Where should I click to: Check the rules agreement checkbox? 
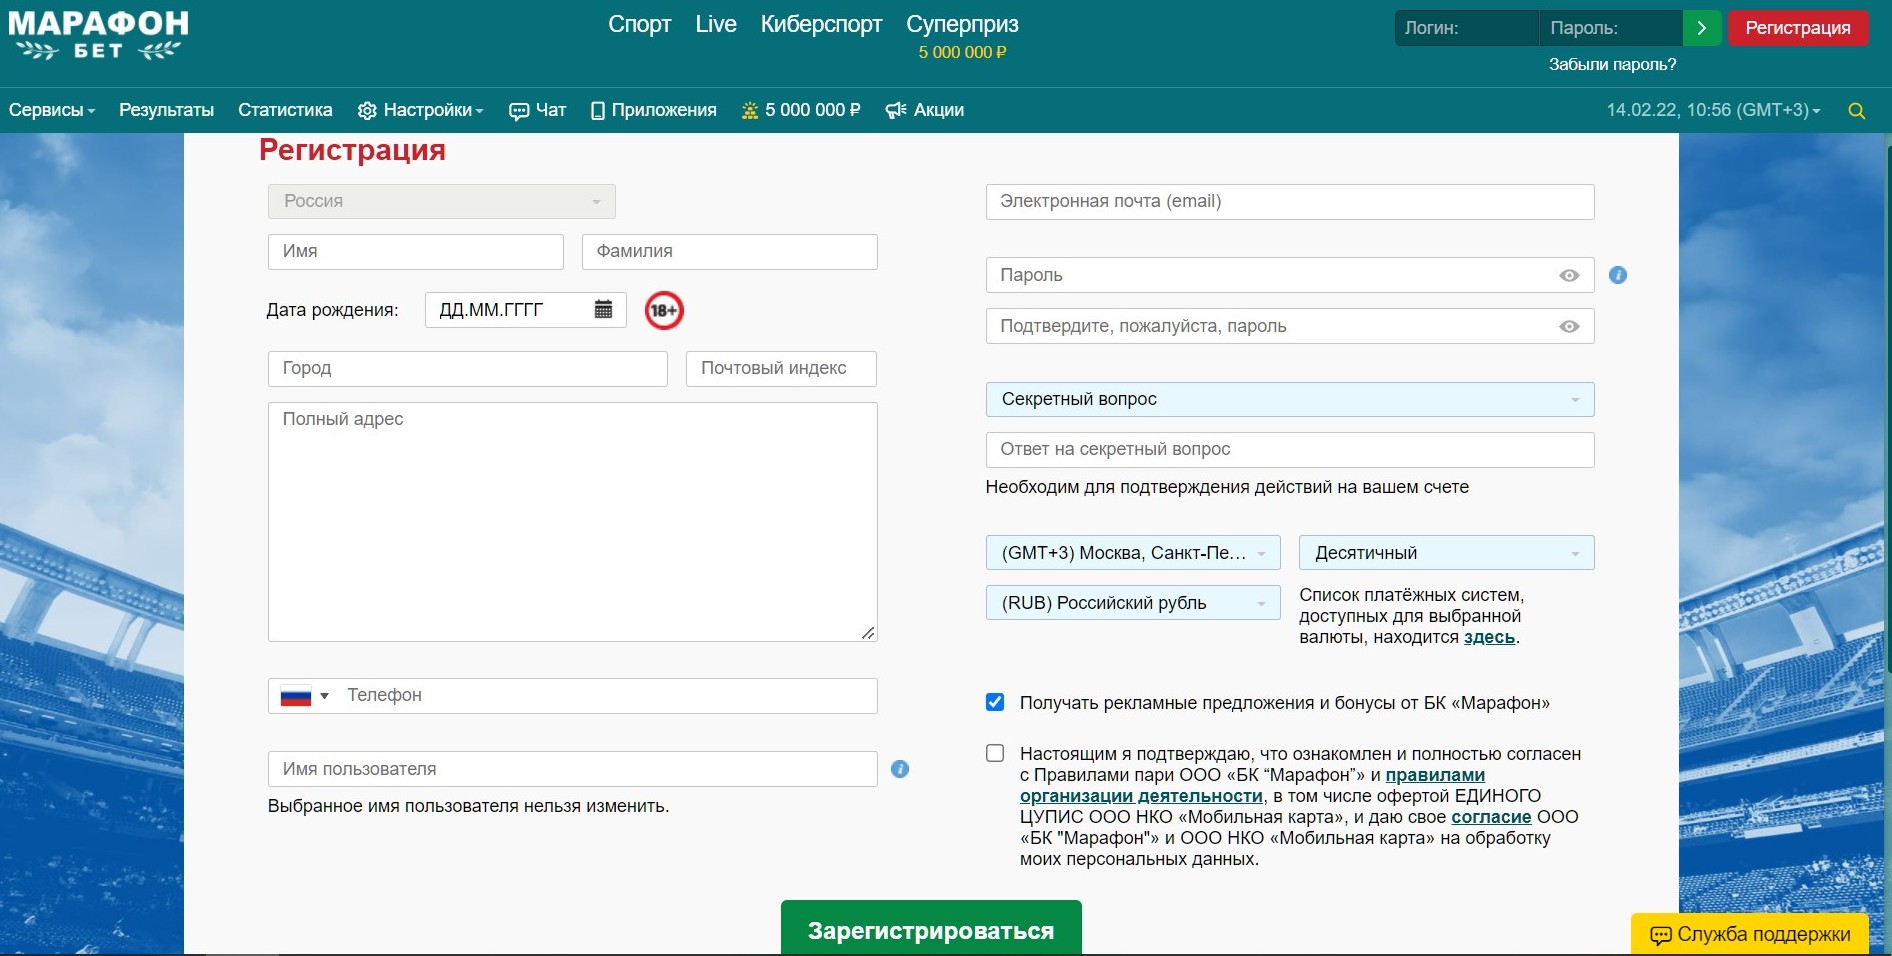click(995, 753)
